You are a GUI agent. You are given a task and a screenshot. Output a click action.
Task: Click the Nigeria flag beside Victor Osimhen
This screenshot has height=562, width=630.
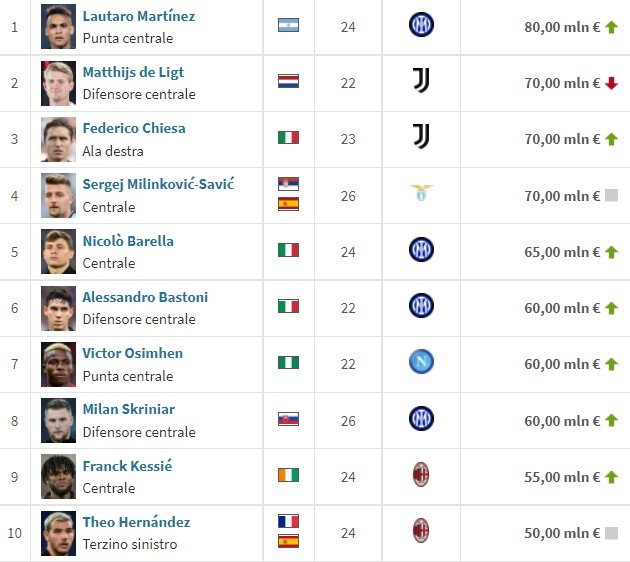click(288, 362)
